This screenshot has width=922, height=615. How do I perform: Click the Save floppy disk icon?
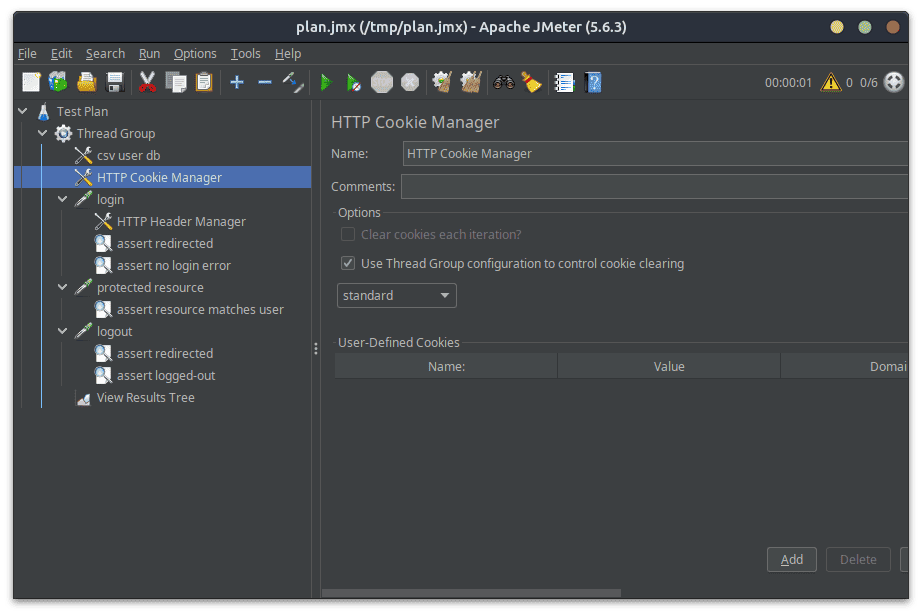[x=114, y=82]
